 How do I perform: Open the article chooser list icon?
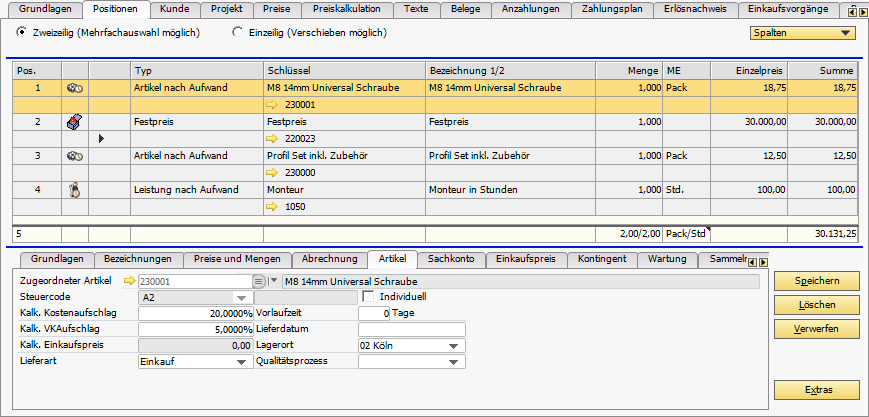tap(258, 281)
